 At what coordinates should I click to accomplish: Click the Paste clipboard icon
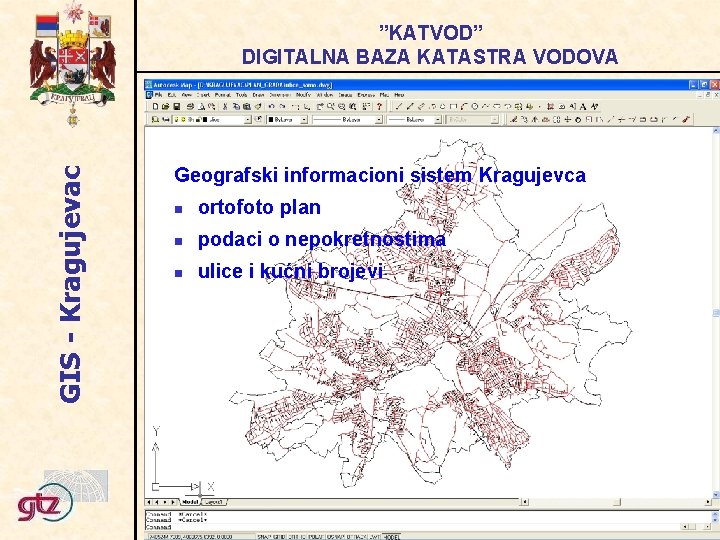click(247, 107)
